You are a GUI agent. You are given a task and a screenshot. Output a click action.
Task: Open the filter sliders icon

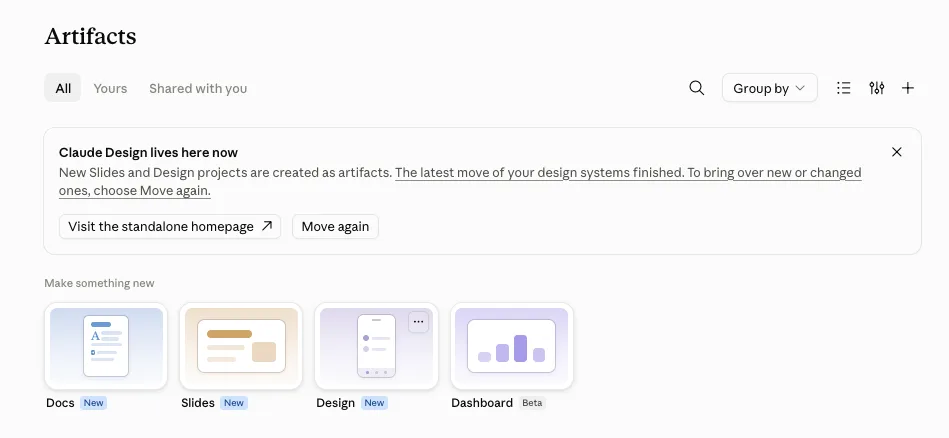point(876,88)
